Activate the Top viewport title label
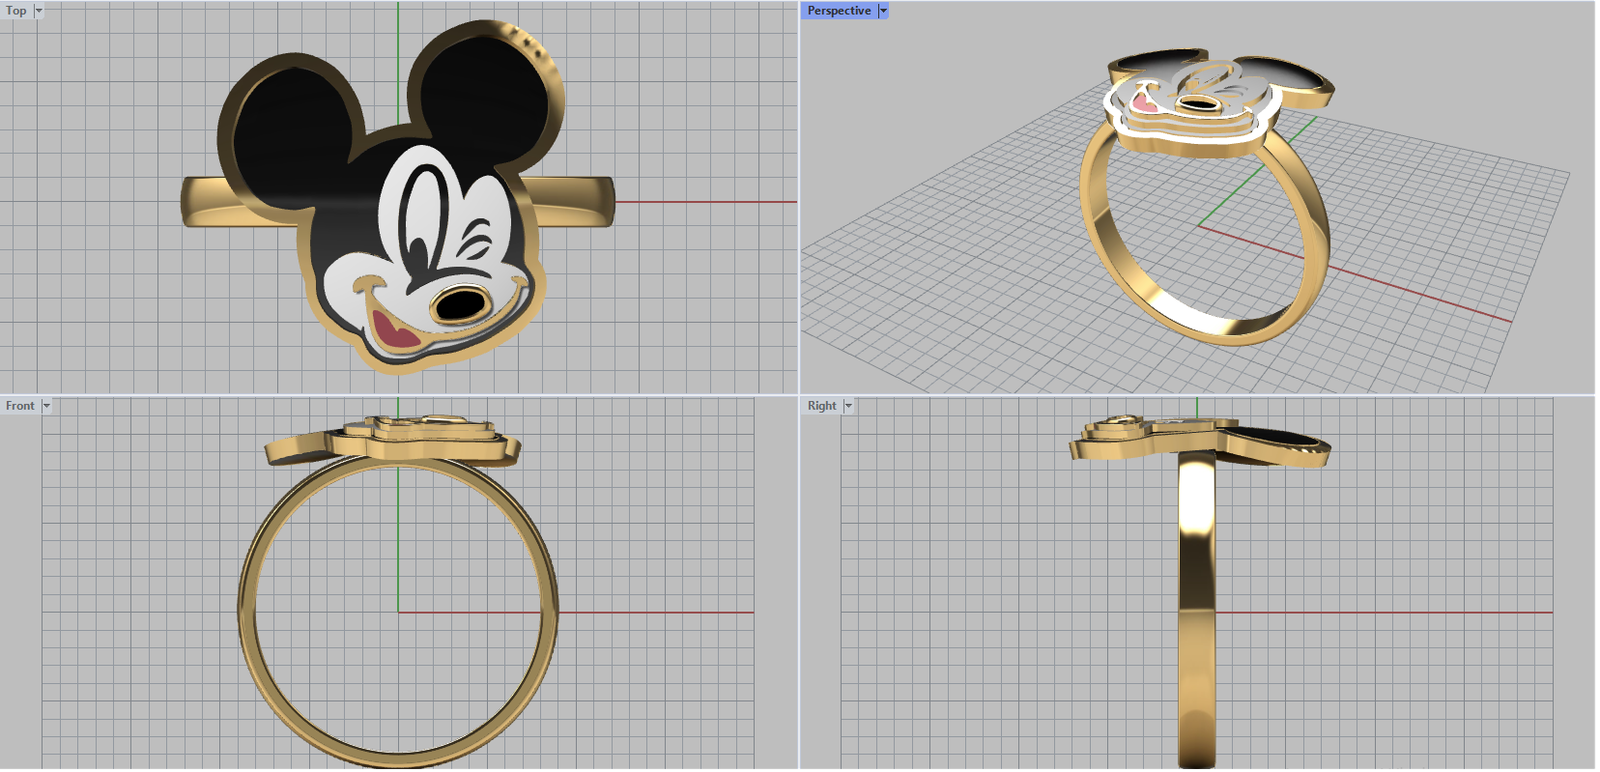The width and height of the screenshot is (1600, 772). (16, 11)
